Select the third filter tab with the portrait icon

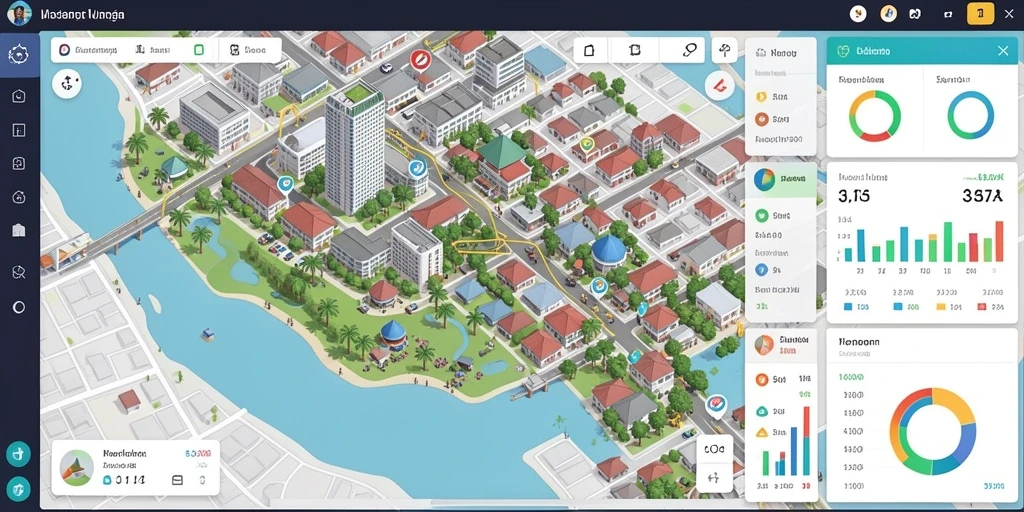tap(248, 50)
